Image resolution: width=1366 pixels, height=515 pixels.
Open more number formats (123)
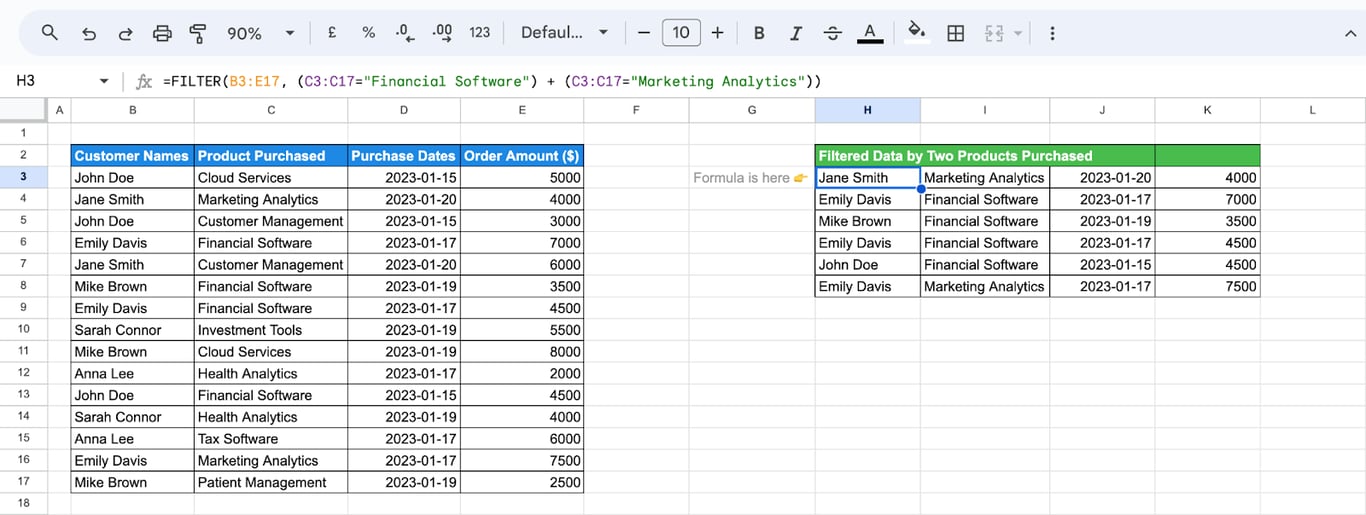(x=480, y=32)
